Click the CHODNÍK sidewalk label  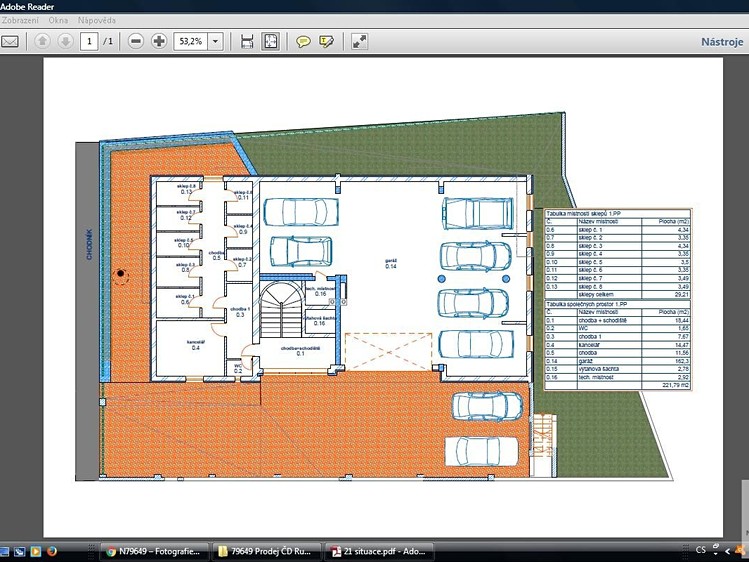[89, 244]
